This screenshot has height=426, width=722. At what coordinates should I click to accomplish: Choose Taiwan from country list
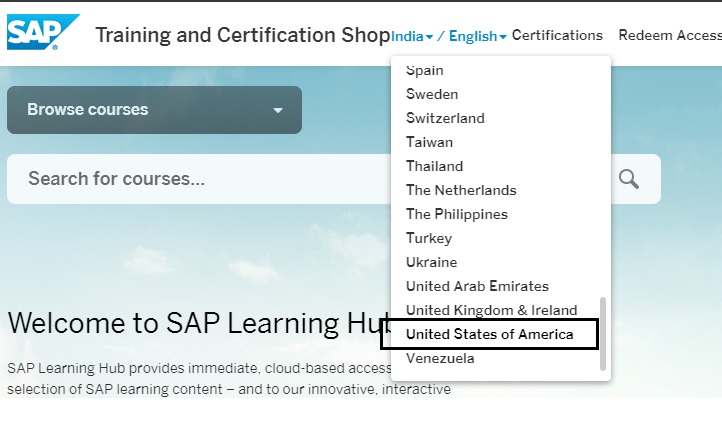[429, 142]
